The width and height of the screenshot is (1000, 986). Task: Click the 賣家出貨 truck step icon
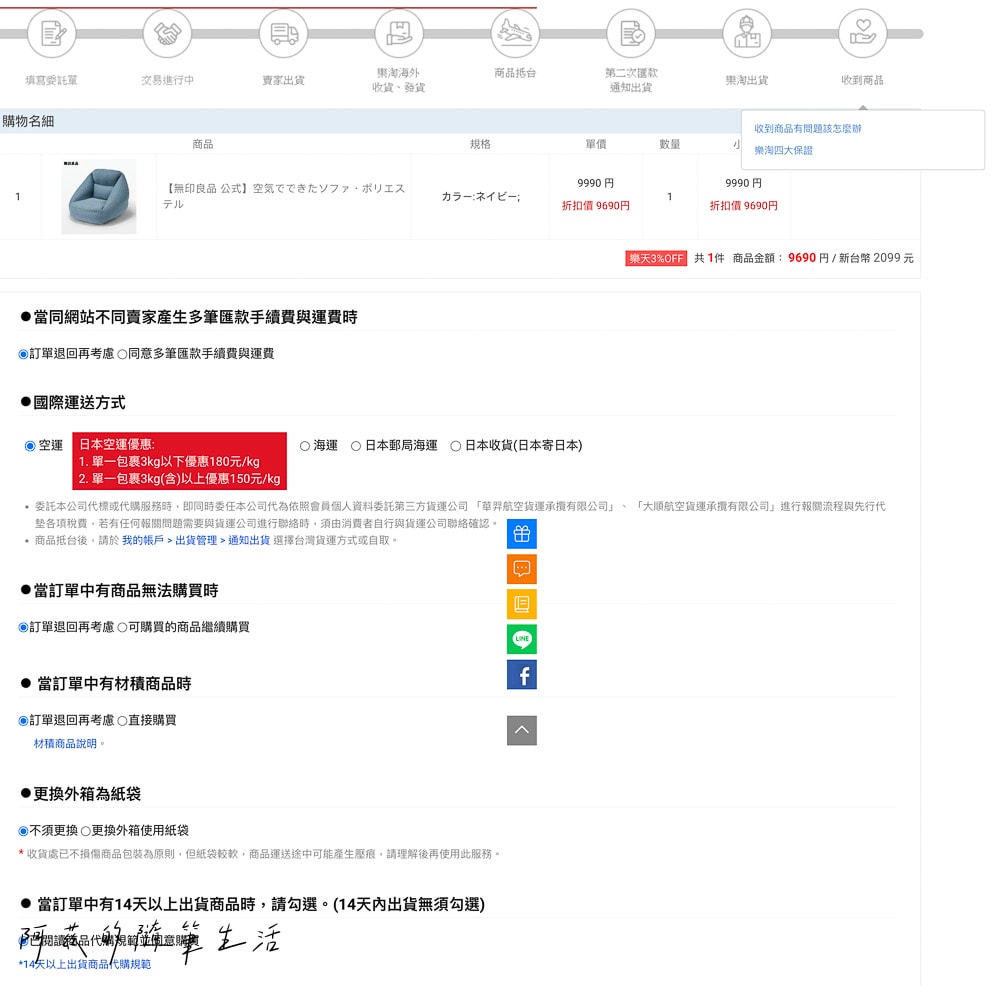[283, 34]
